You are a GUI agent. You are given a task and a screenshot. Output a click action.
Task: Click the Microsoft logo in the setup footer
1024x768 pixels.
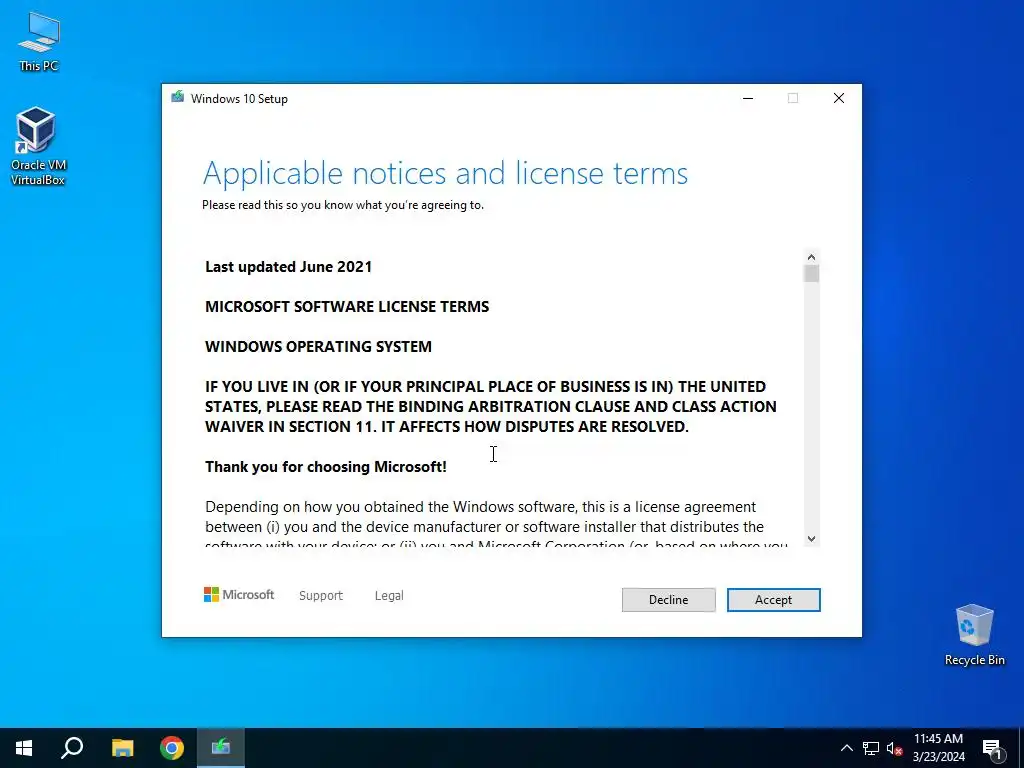pyautogui.click(x=239, y=595)
